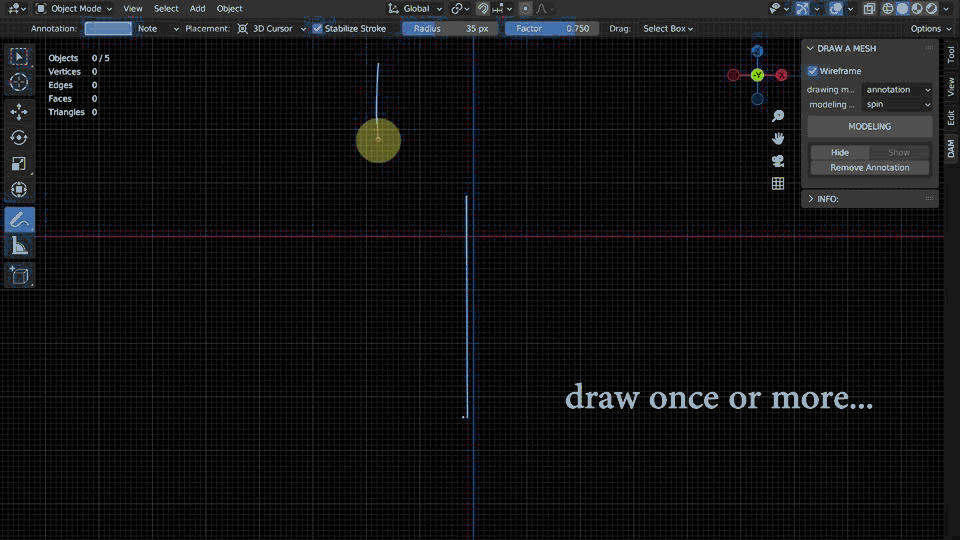The height and width of the screenshot is (540, 960).
Task: Open the Select Box drag dropdown
Action: click(x=667, y=29)
